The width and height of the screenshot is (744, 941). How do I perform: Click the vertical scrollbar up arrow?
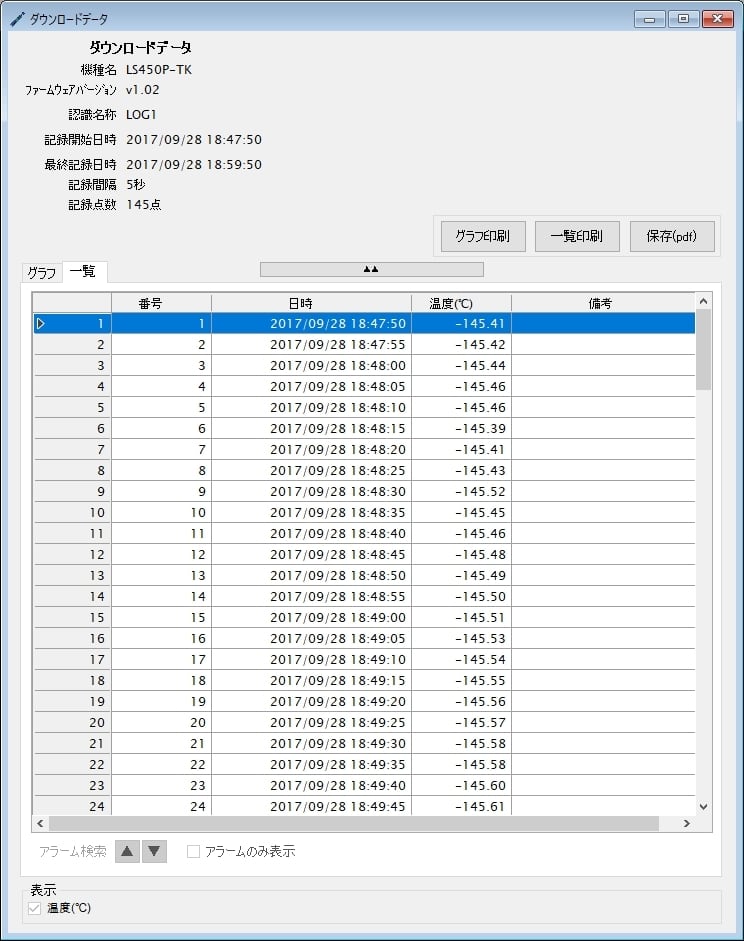[x=703, y=301]
